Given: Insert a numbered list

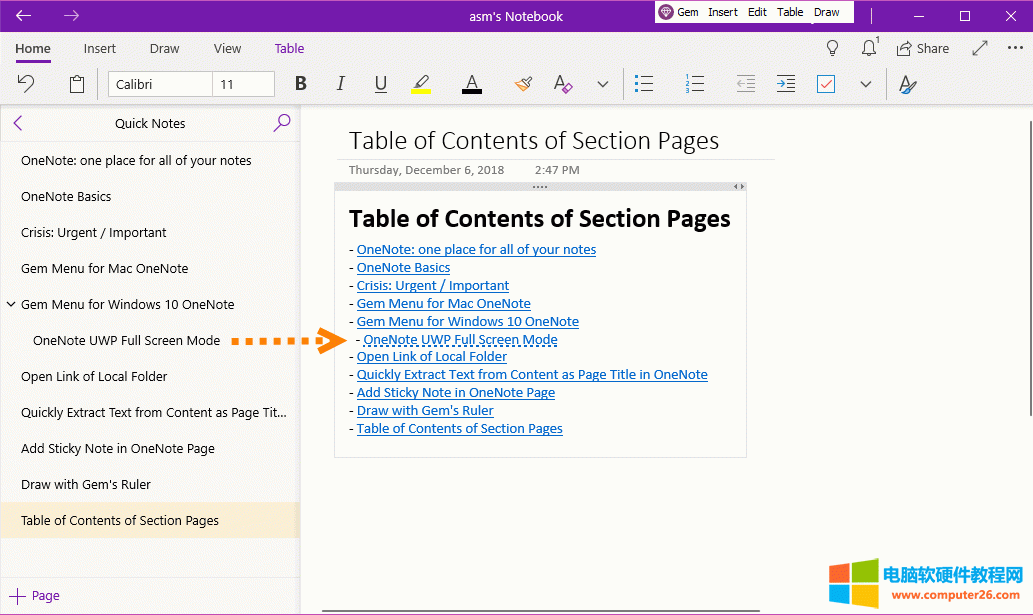Looking at the screenshot, I should [695, 84].
